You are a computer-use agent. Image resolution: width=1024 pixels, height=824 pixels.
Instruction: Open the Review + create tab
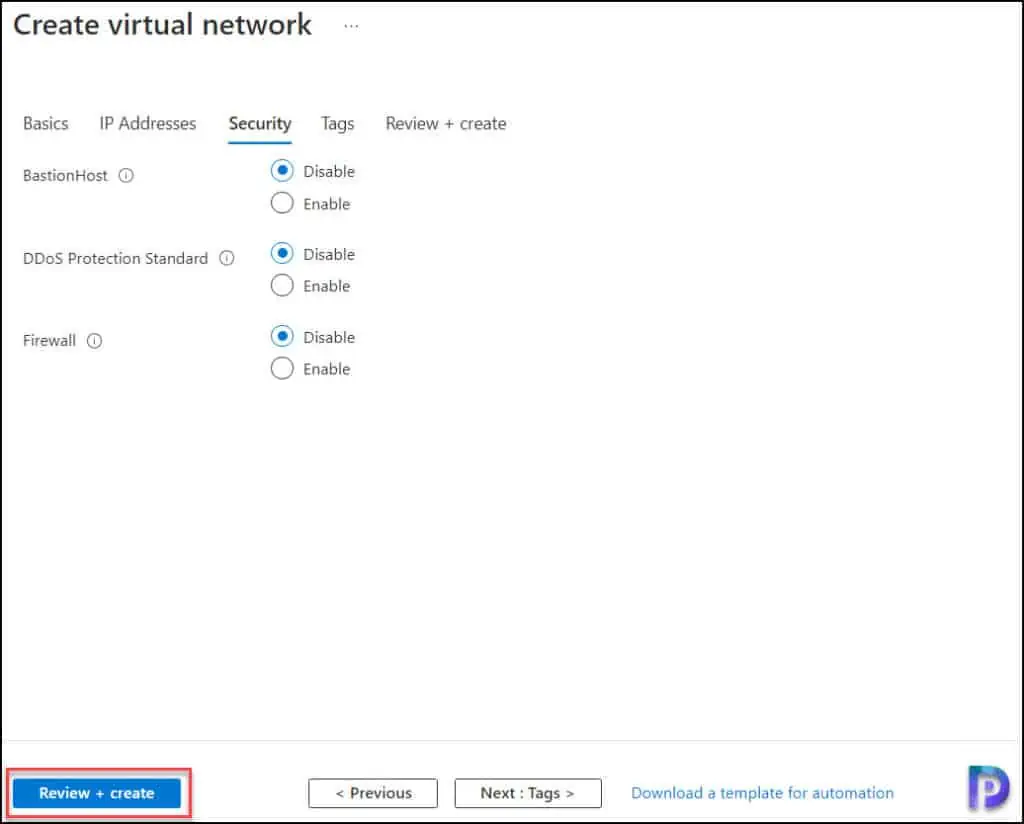446,123
